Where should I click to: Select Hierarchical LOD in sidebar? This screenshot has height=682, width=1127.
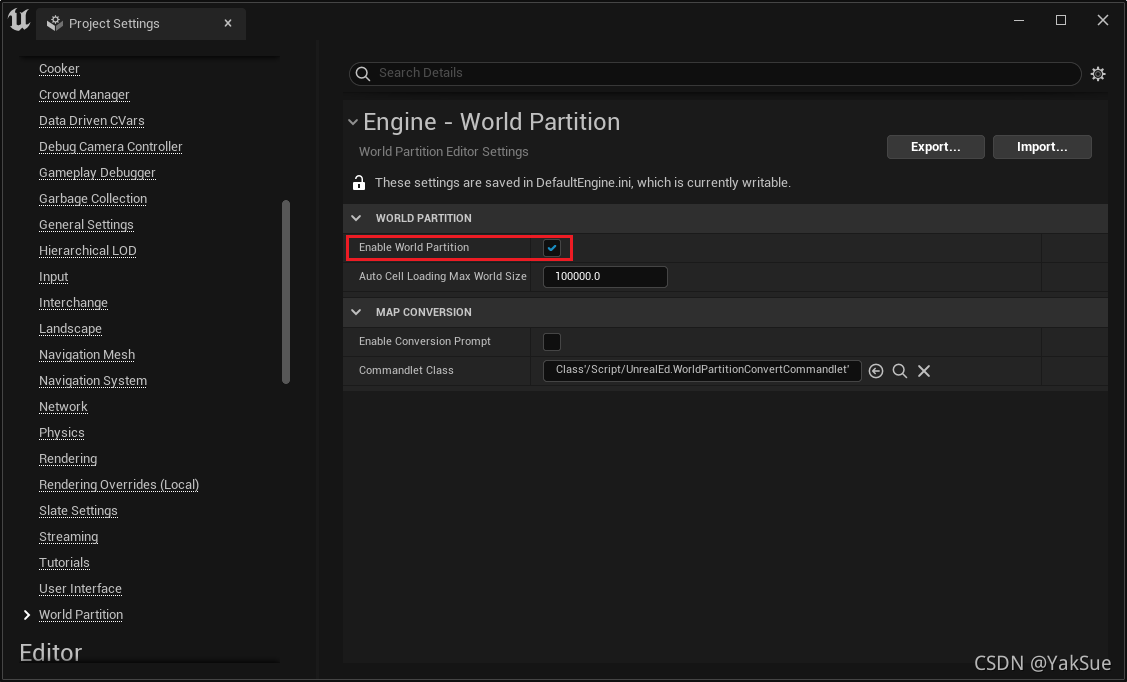88,251
